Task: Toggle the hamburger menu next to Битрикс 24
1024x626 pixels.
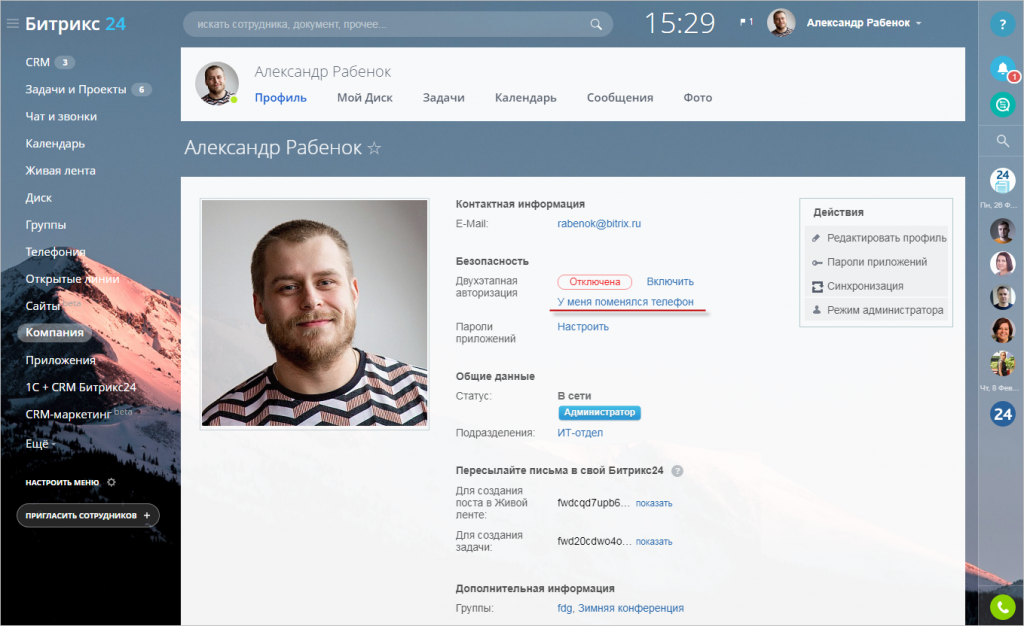Action: [12, 24]
